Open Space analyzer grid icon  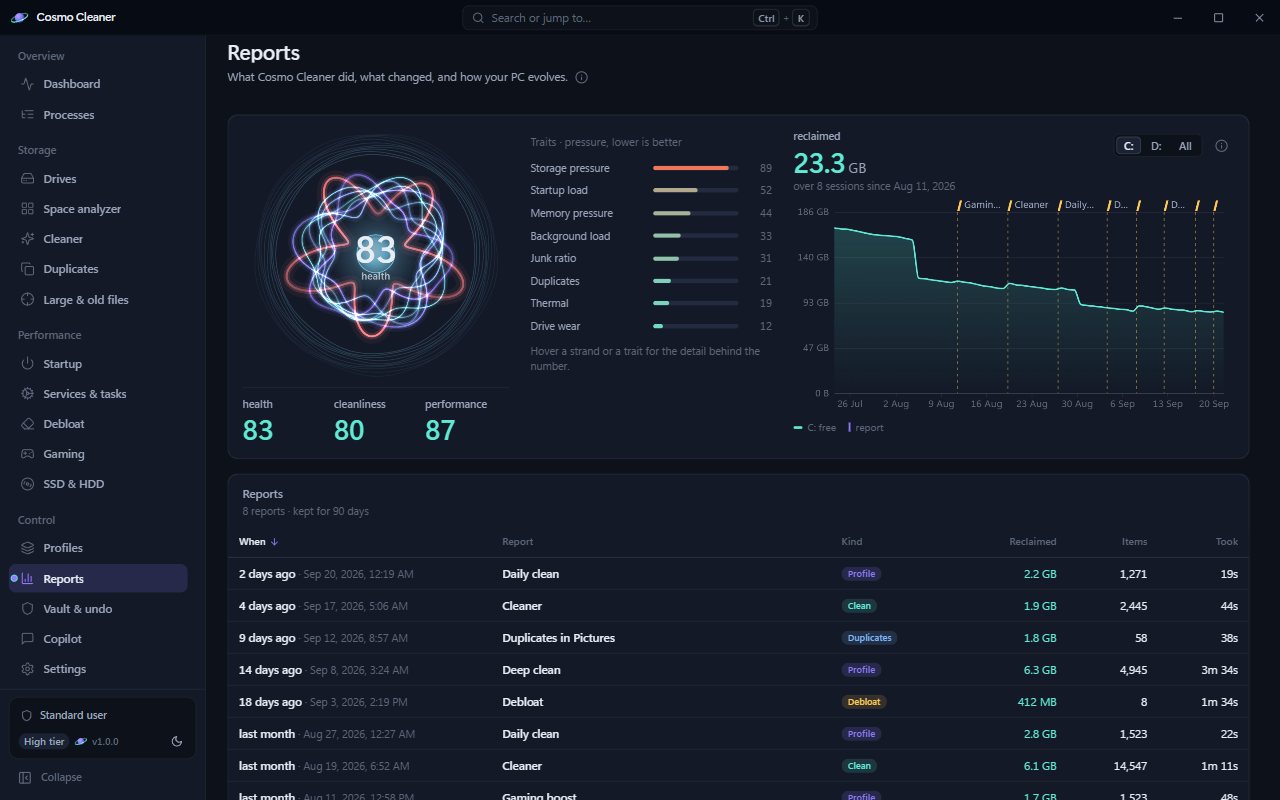(27, 209)
